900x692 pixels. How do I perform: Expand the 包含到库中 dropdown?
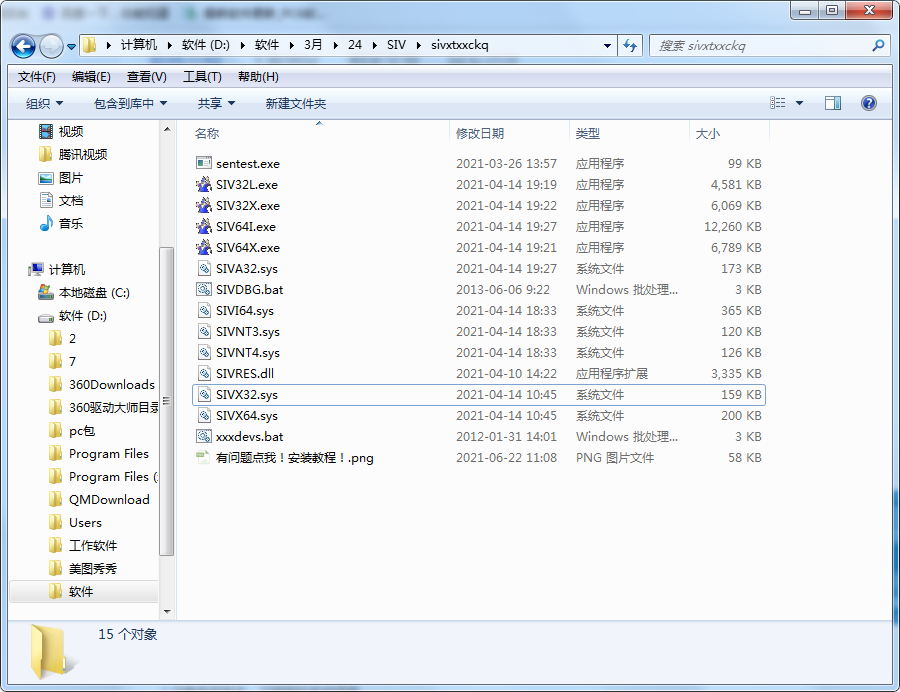coord(130,103)
